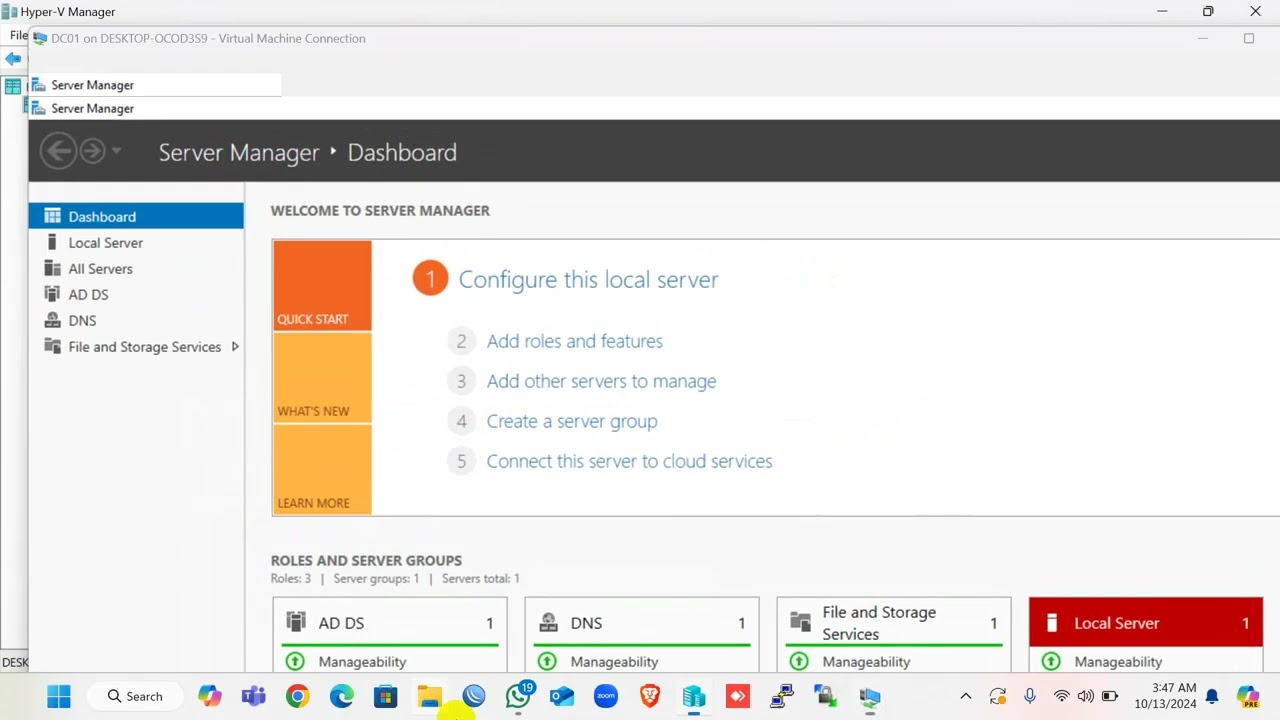The height and width of the screenshot is (720, 1280).
Task: Open Outlook from the taskbar
Action: [562, 696]
